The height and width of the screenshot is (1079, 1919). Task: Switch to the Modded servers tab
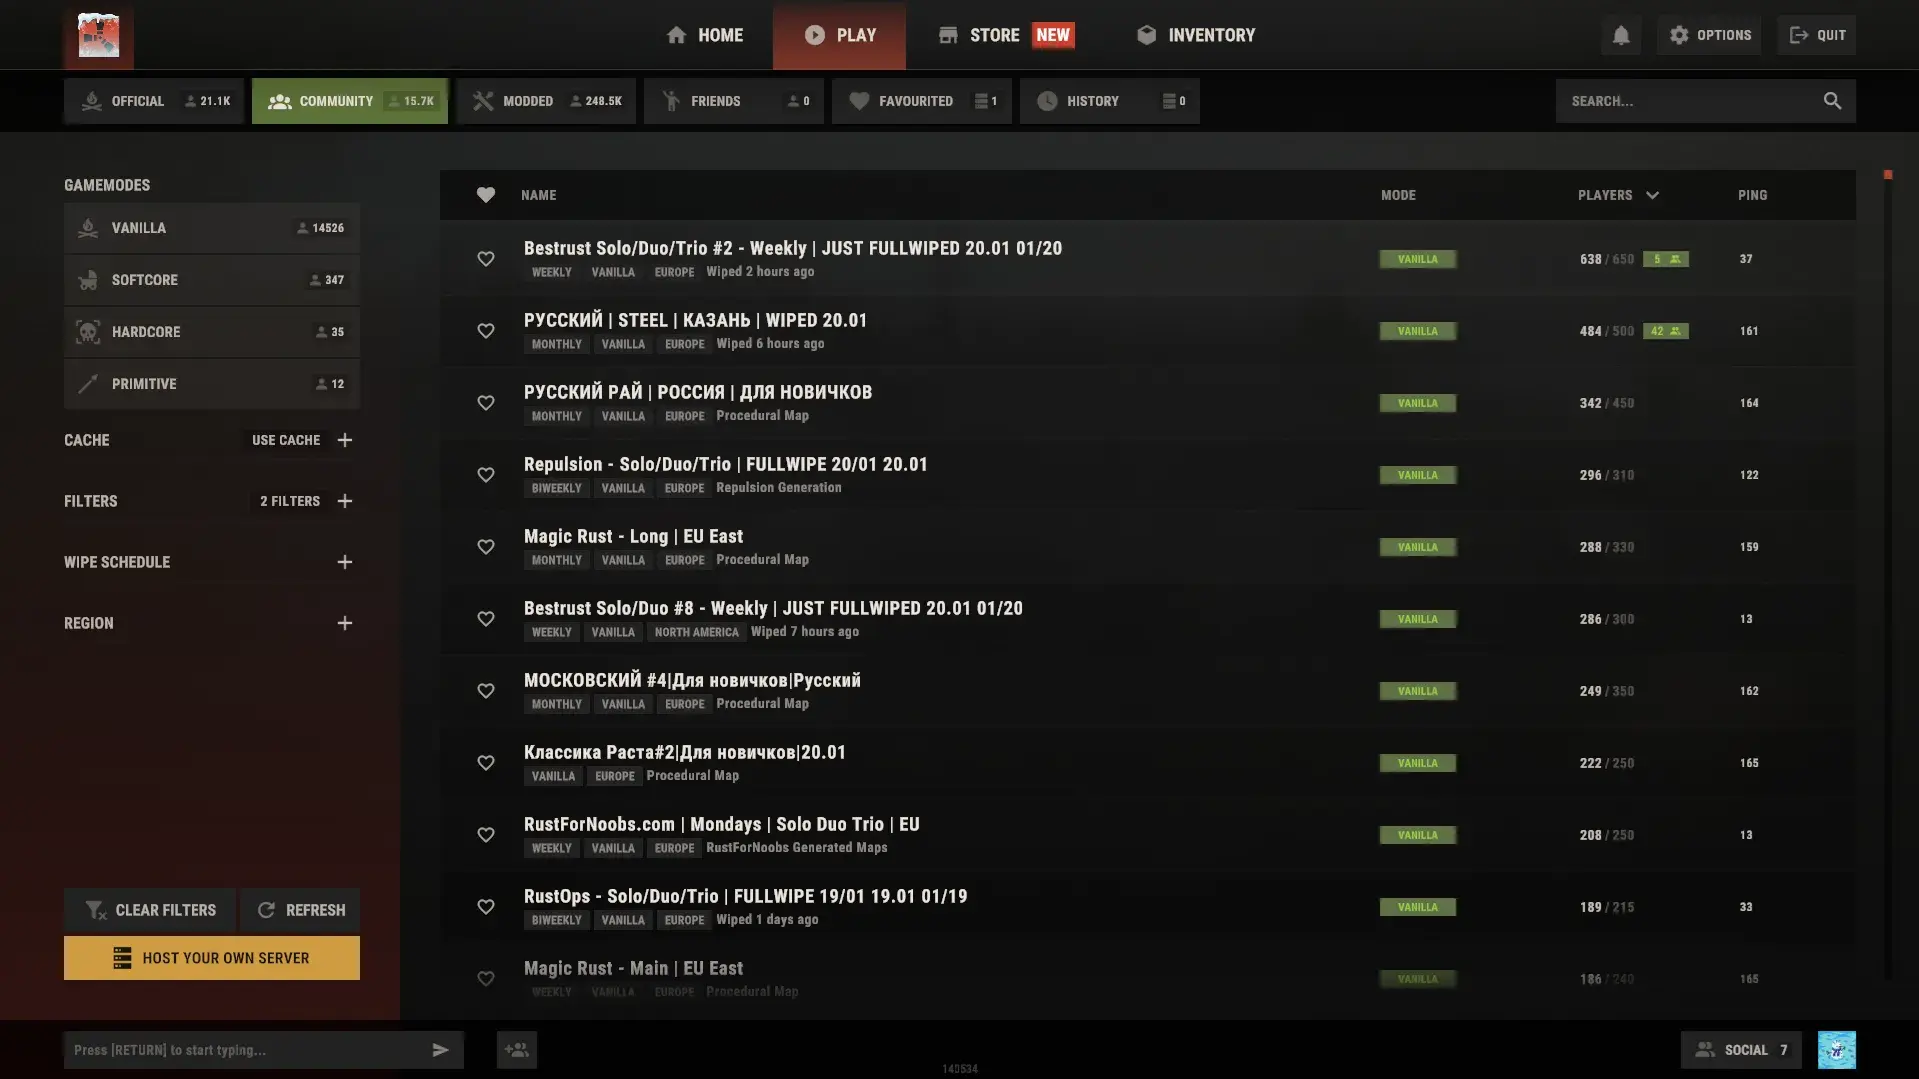(546, 101)
